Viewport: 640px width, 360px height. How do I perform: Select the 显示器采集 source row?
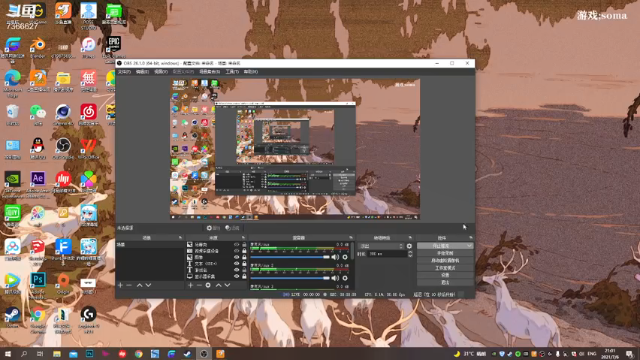pos(217,276)
